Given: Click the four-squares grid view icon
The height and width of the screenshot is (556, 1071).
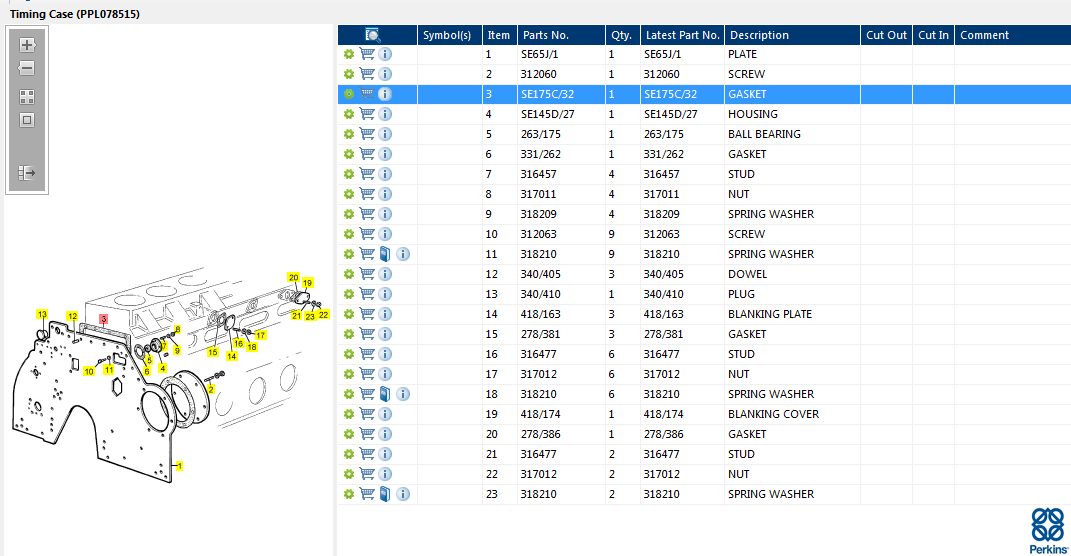Looking at the screenshot, I should tap(27, 97).
